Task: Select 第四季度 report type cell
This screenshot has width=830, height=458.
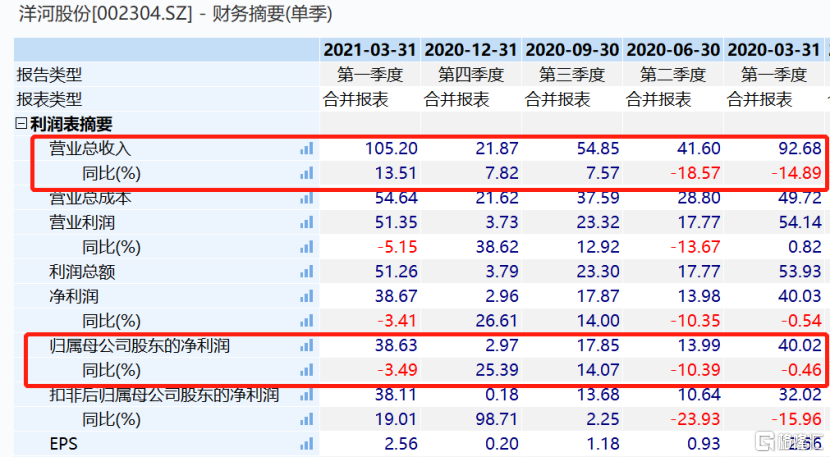Action: coord(471,75)
